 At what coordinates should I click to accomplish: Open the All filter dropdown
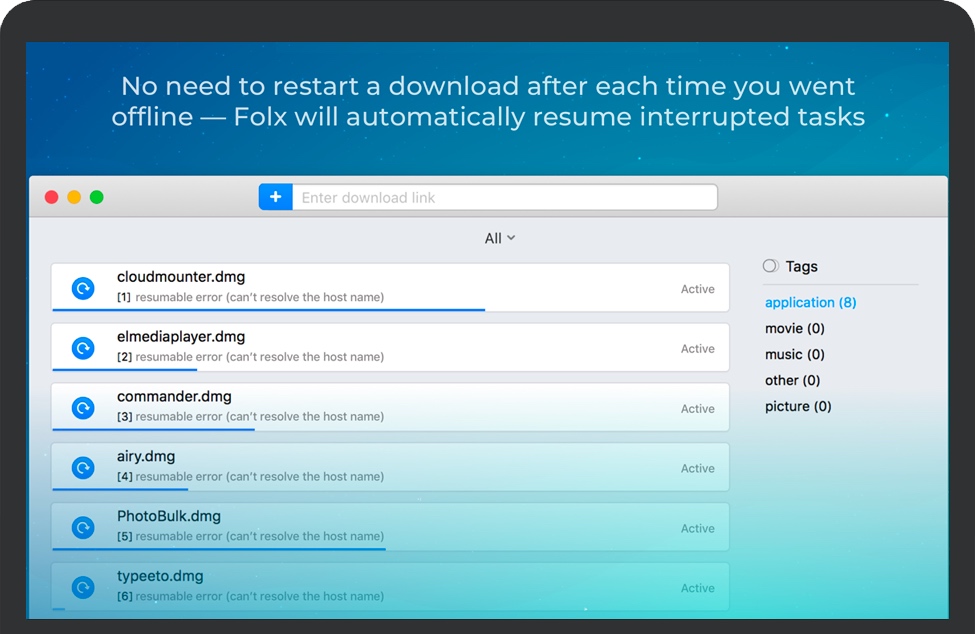499,238
